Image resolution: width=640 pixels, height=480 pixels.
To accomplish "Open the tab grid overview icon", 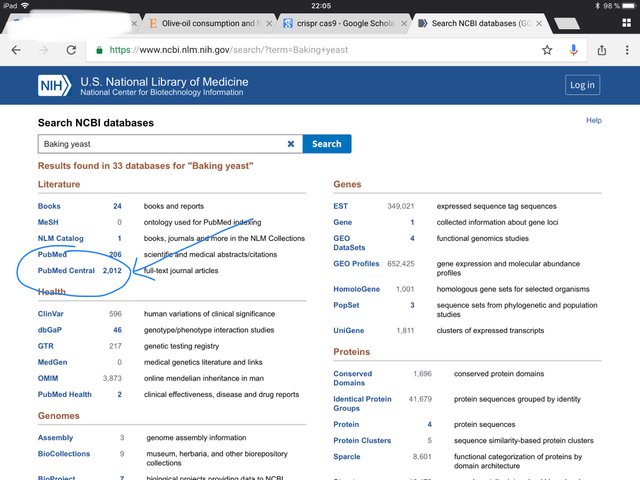I will tap(627, 23).
